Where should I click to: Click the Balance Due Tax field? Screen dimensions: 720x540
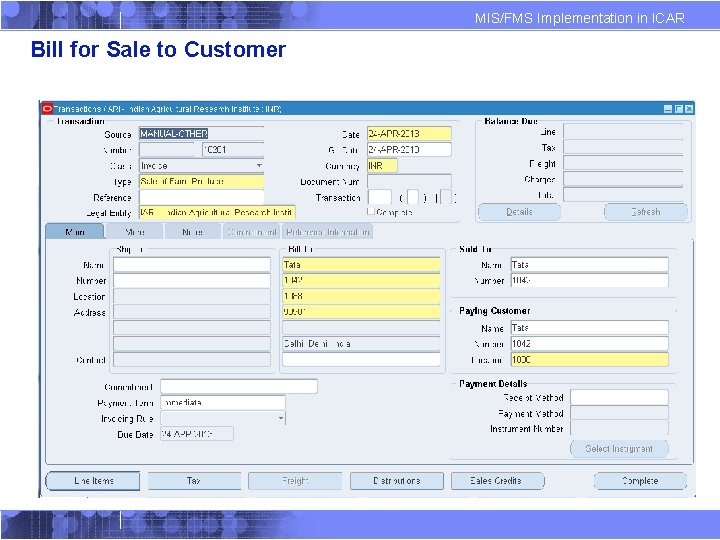click(623, 147)
